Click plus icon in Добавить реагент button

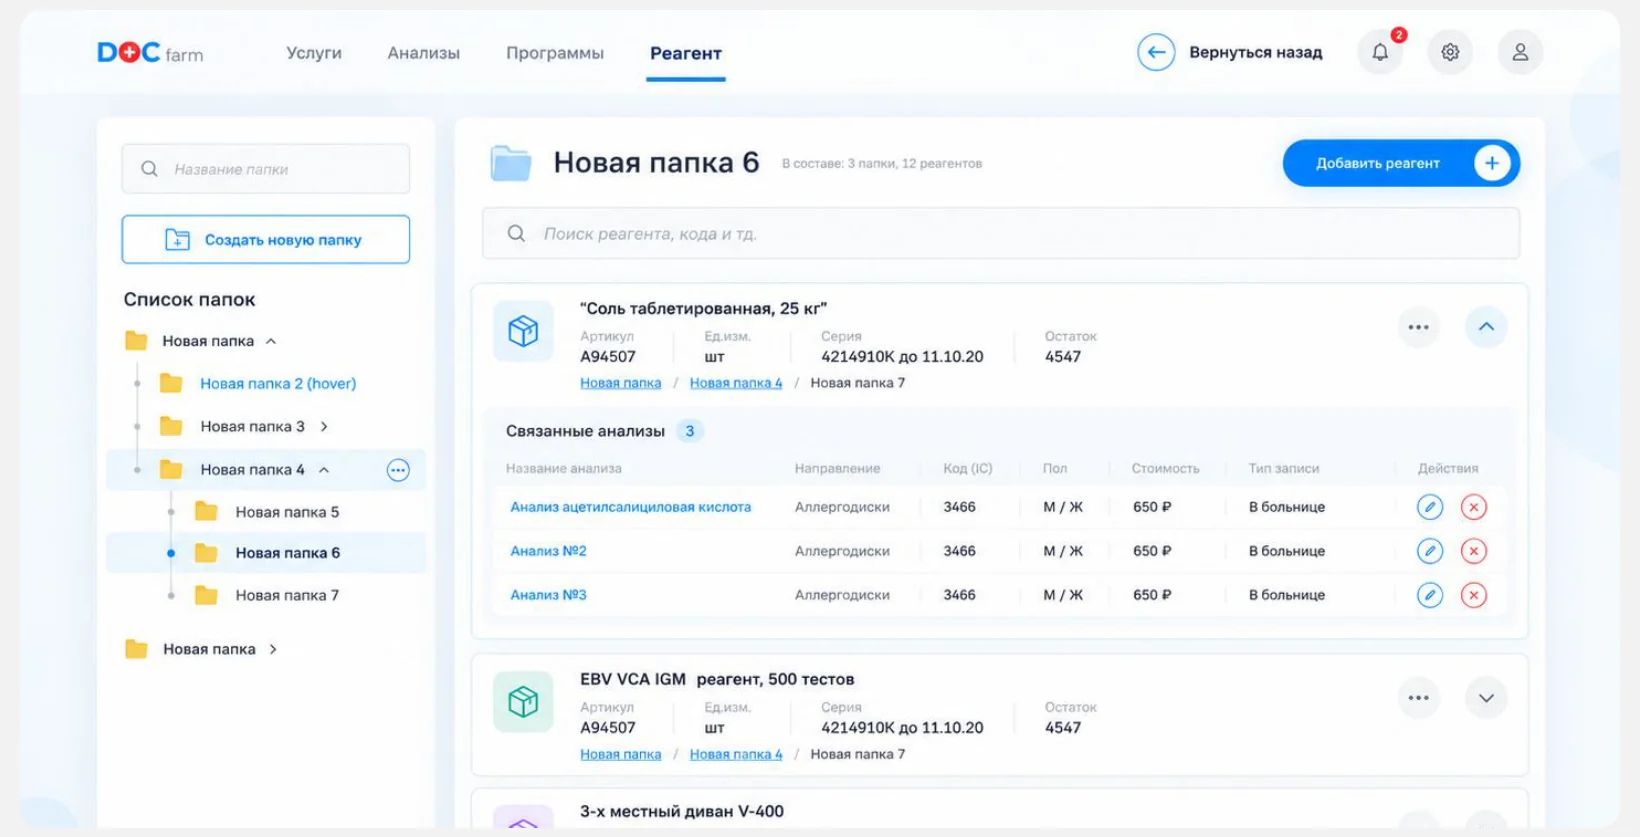(1491, 163)
